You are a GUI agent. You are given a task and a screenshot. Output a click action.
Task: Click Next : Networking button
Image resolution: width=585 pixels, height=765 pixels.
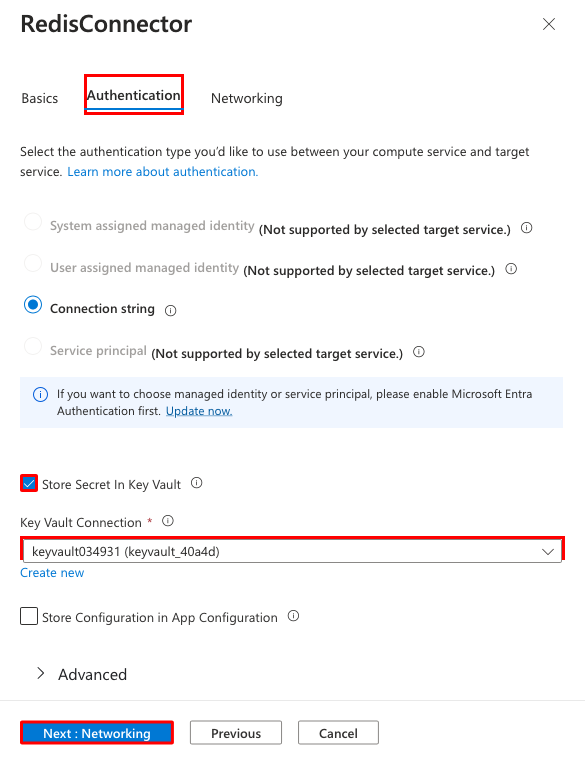click(x=97, y=733)
